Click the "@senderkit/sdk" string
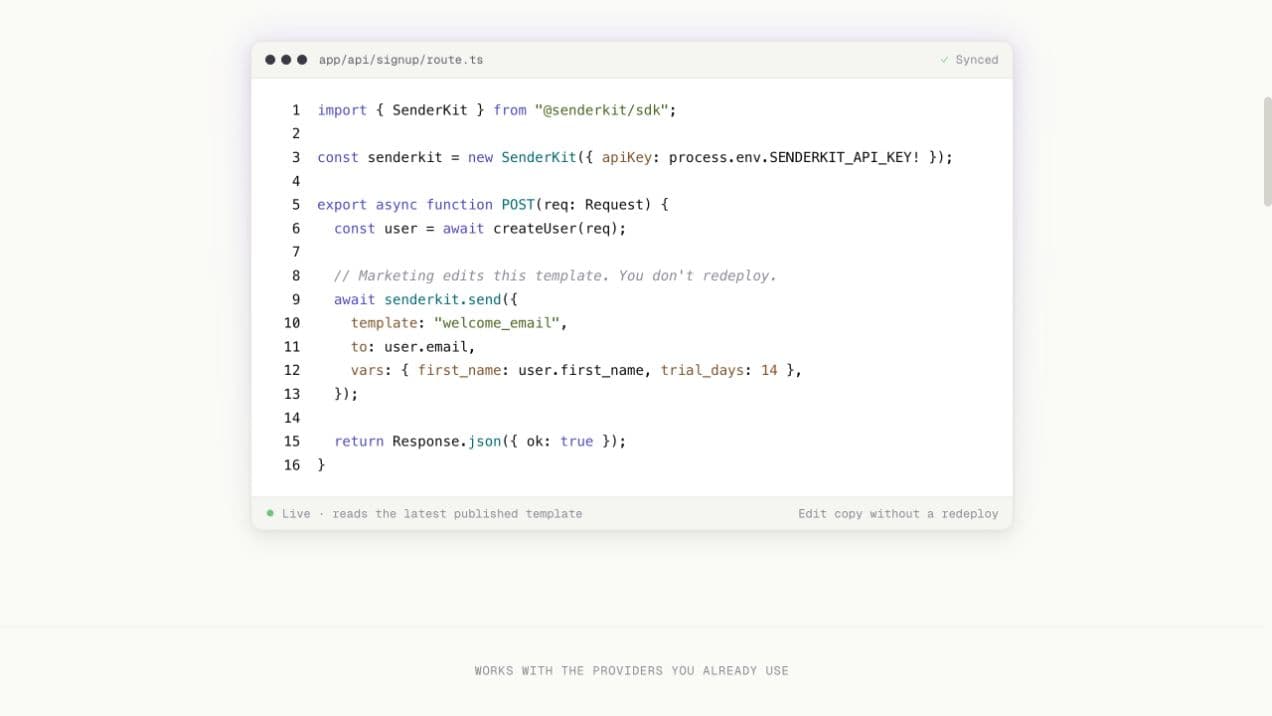The image size is (1272, 716). tap(601, 110)
